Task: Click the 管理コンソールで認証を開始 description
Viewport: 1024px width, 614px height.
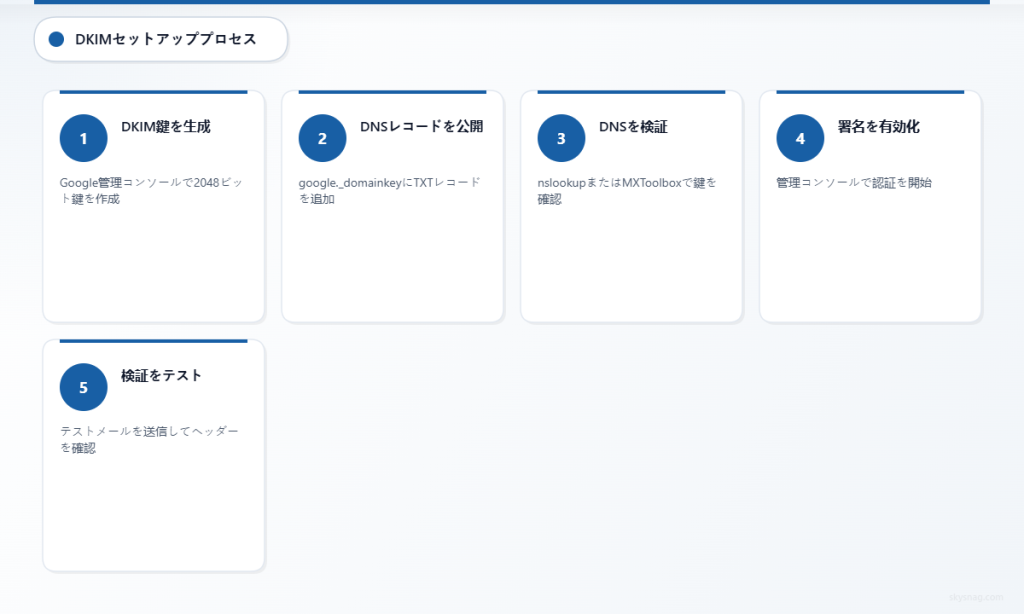Action: [854, 183]
